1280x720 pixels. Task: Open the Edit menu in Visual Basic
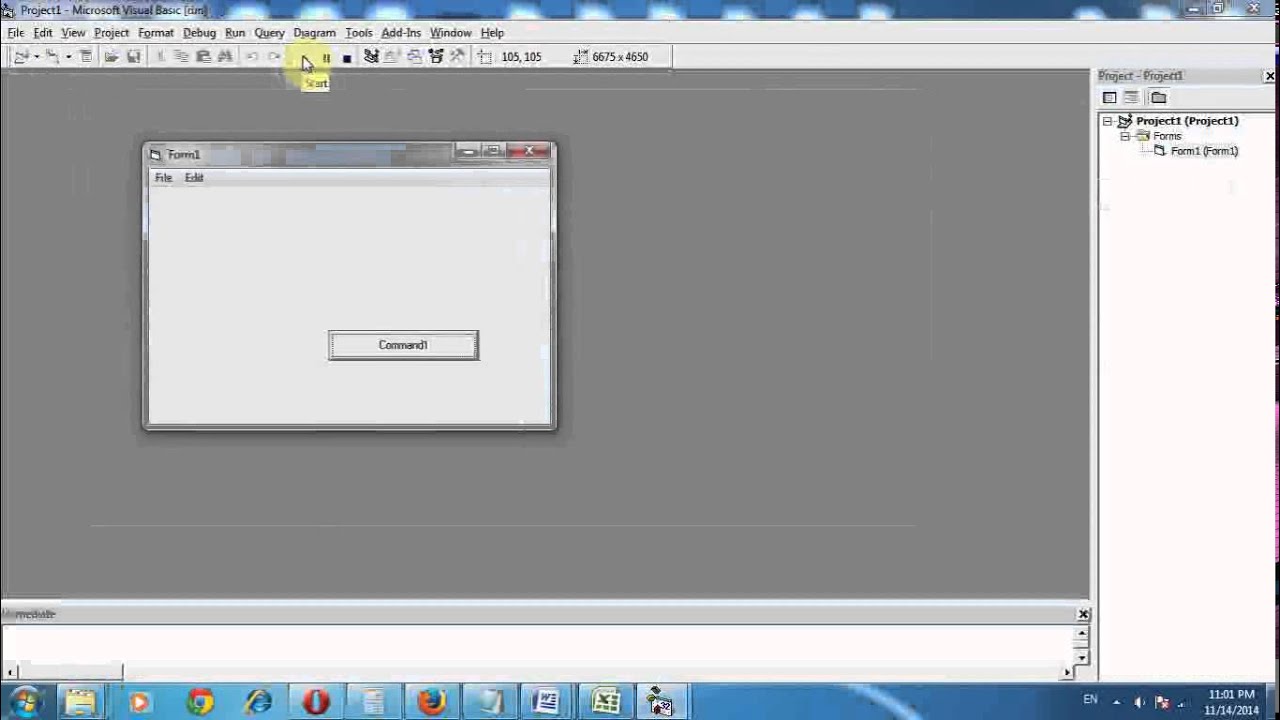(x=43, y=33)
